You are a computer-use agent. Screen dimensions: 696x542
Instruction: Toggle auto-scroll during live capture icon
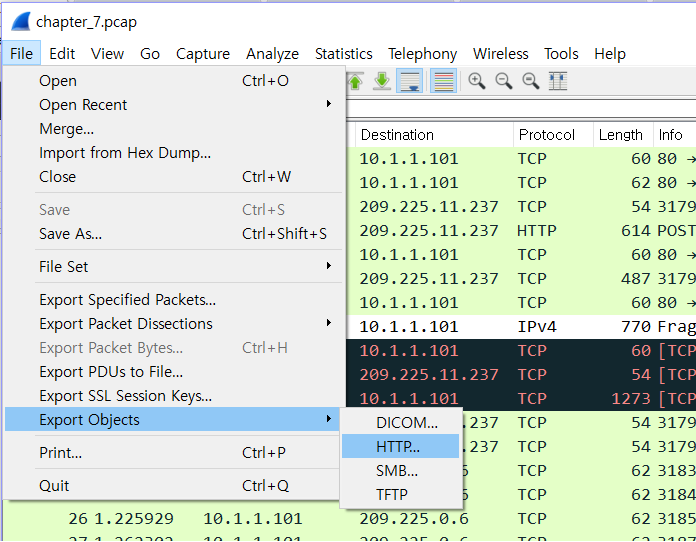point(409,81)
